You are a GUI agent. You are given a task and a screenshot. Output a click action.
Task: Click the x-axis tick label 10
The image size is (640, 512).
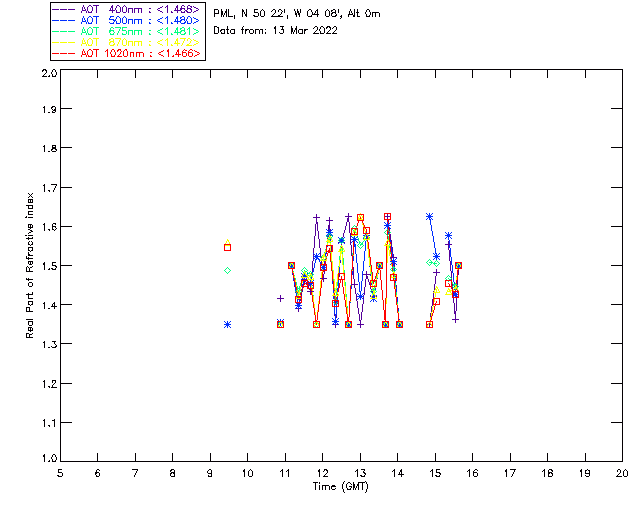pos(247,473)
